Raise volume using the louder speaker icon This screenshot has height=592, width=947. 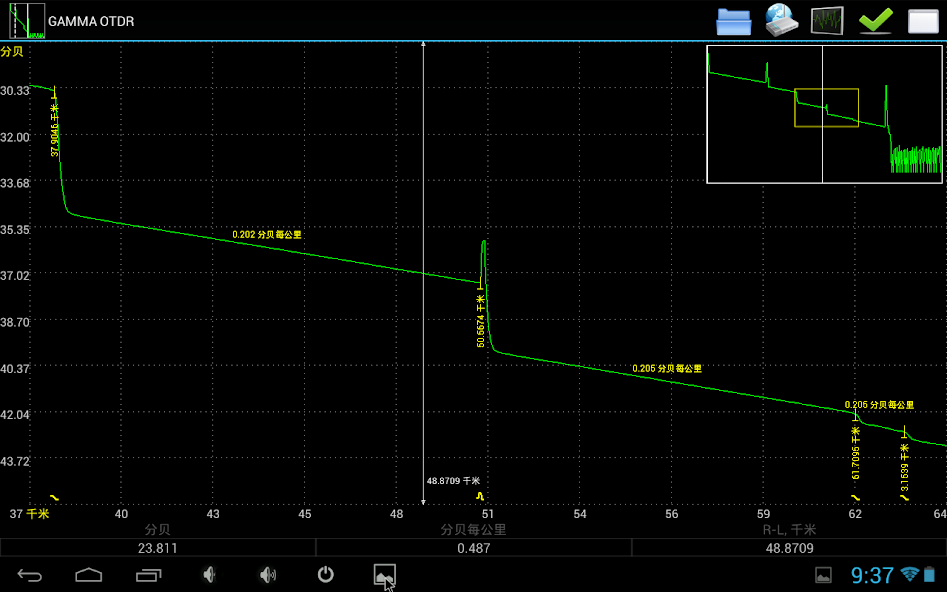pos(267,575)
